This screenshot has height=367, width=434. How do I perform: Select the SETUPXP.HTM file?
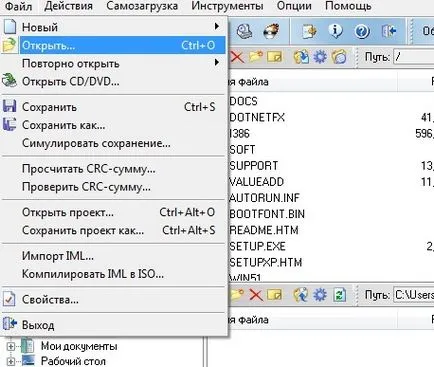pos(266,262)
